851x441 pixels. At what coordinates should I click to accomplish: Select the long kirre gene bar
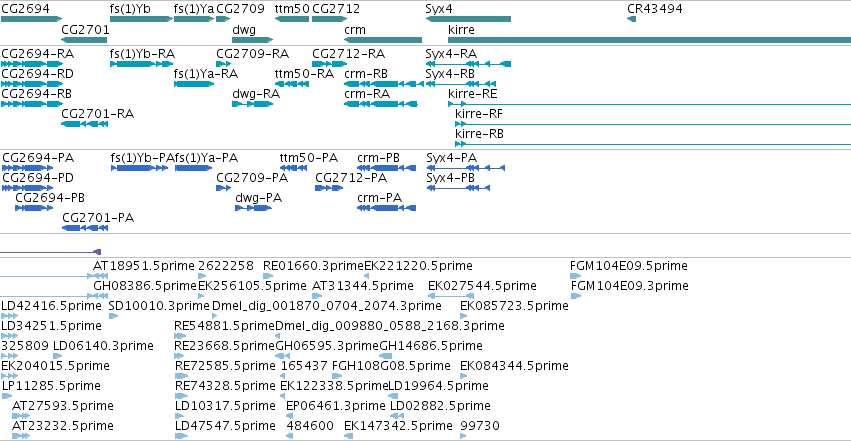coord(650,40)
